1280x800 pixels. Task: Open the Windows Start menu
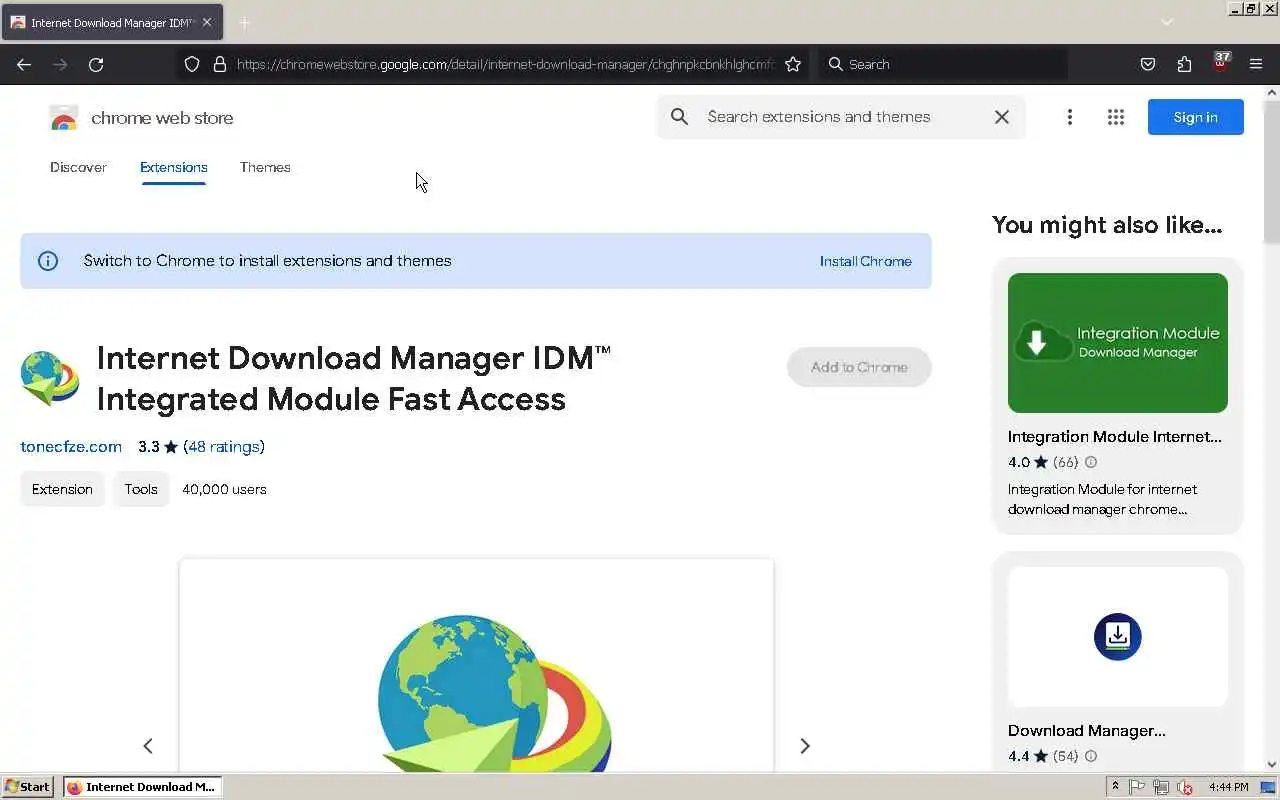point(28,787)
